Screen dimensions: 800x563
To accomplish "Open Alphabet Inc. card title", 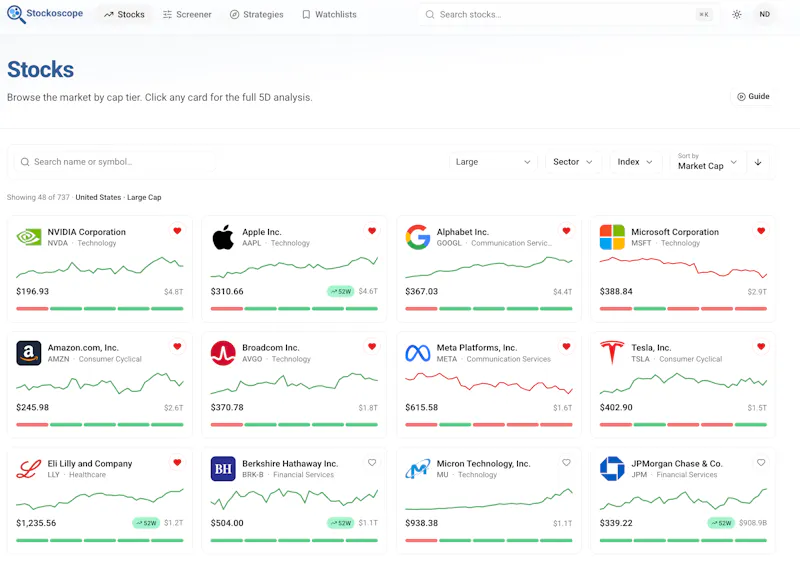I will pyautogui.click(x=462, y=232).
